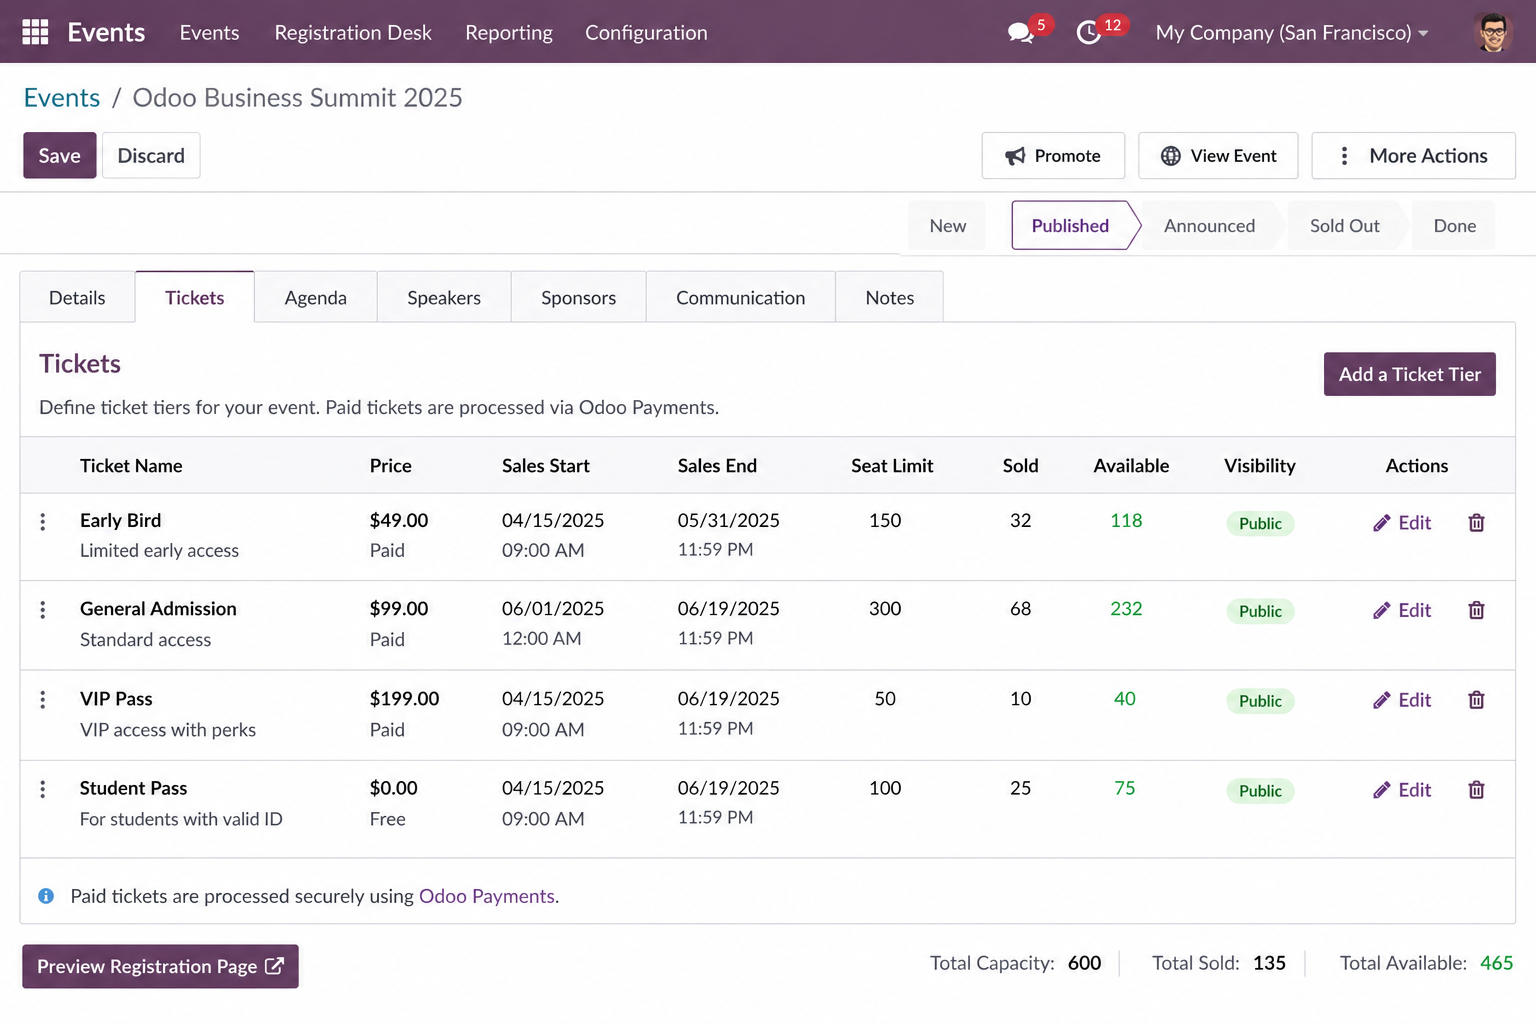
Task: Edit the Early Bird ticket
Action: [1402, 523]
